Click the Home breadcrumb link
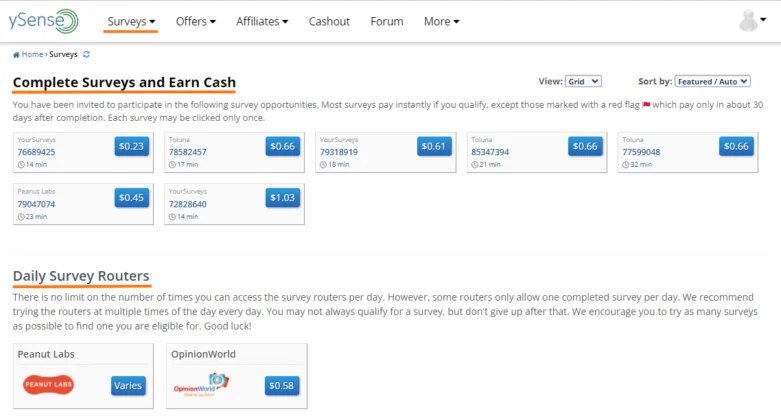Screen dimensions: 781x418 click(28, 55)
